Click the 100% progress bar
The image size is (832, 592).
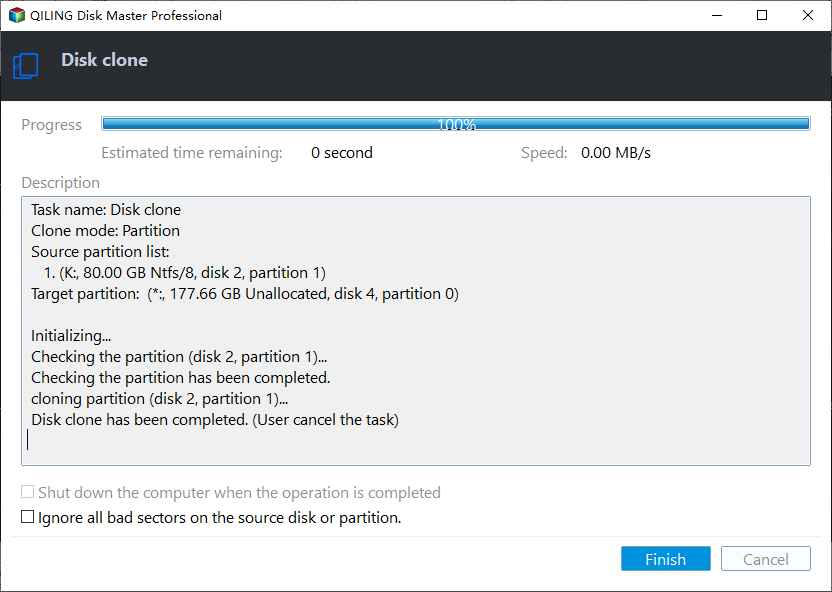(456, 124)
